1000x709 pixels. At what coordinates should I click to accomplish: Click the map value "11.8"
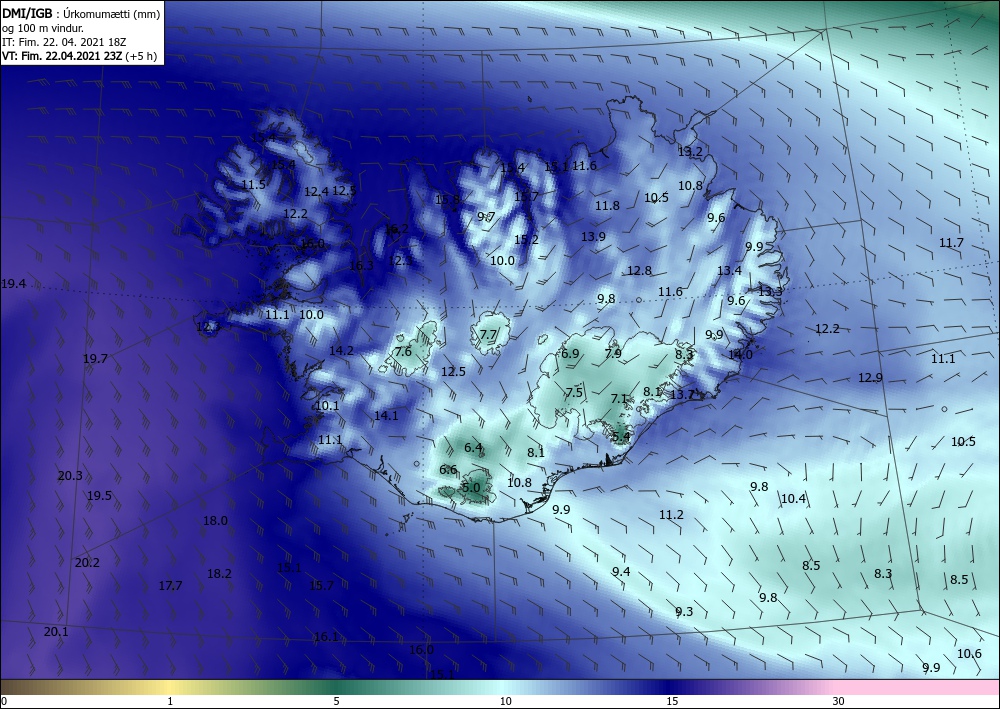(x=607, y=206)
